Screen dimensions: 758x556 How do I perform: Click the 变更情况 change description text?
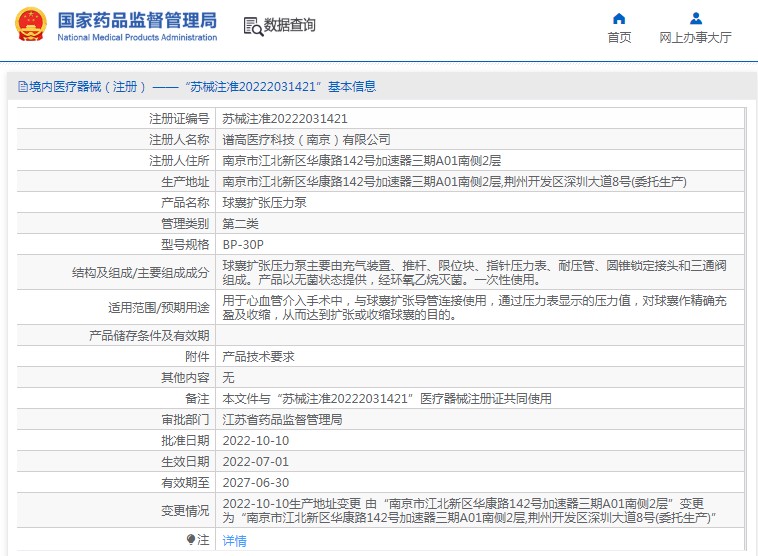pyautogui.click(x=469, y=511)
